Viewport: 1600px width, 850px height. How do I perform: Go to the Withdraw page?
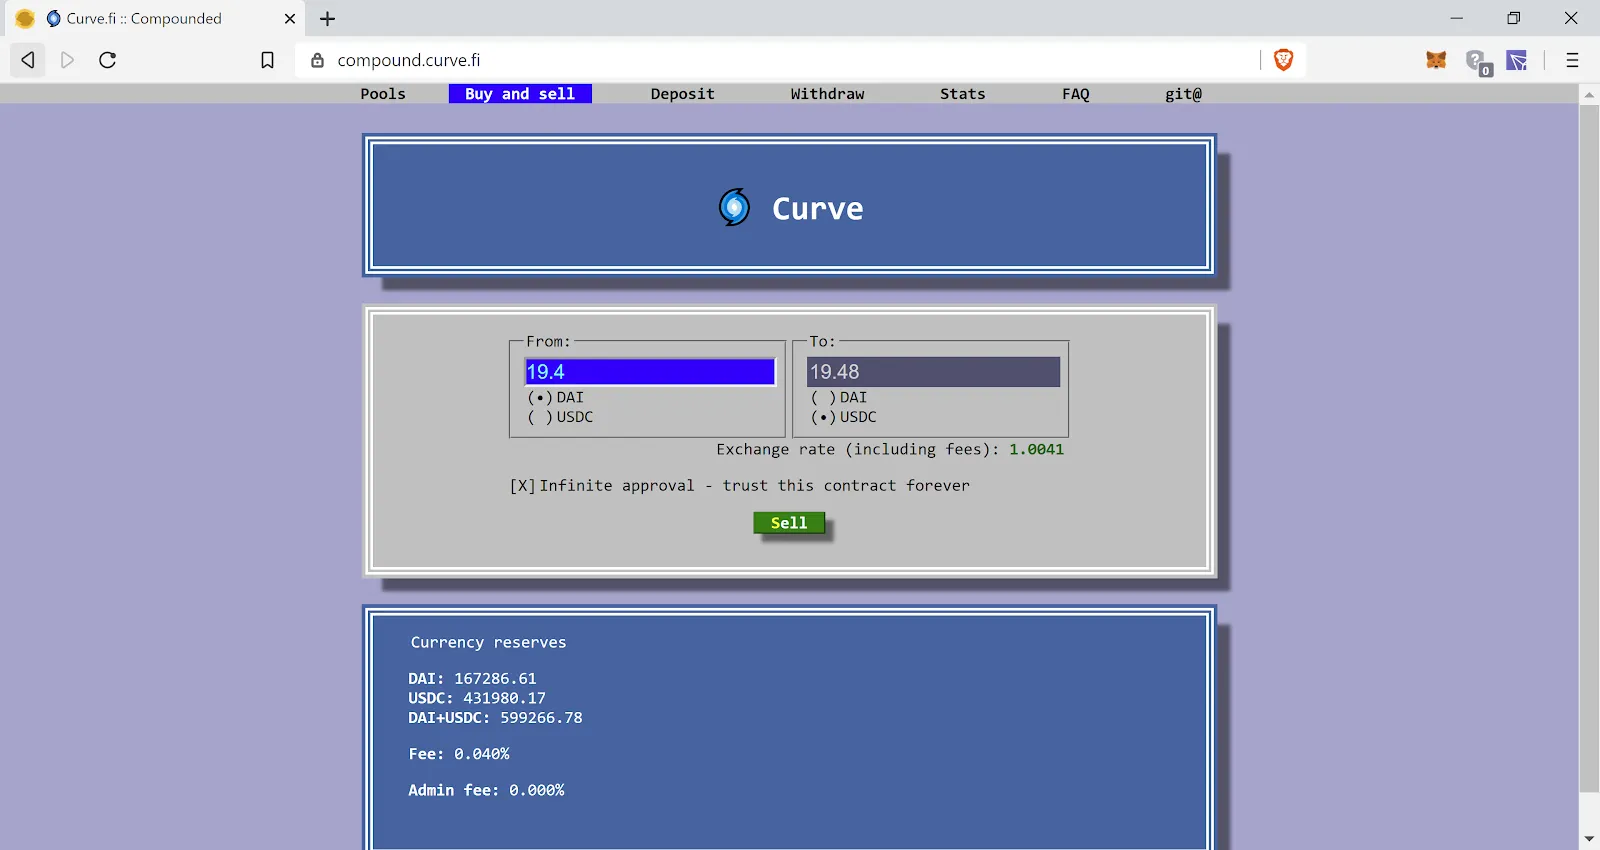827,94
